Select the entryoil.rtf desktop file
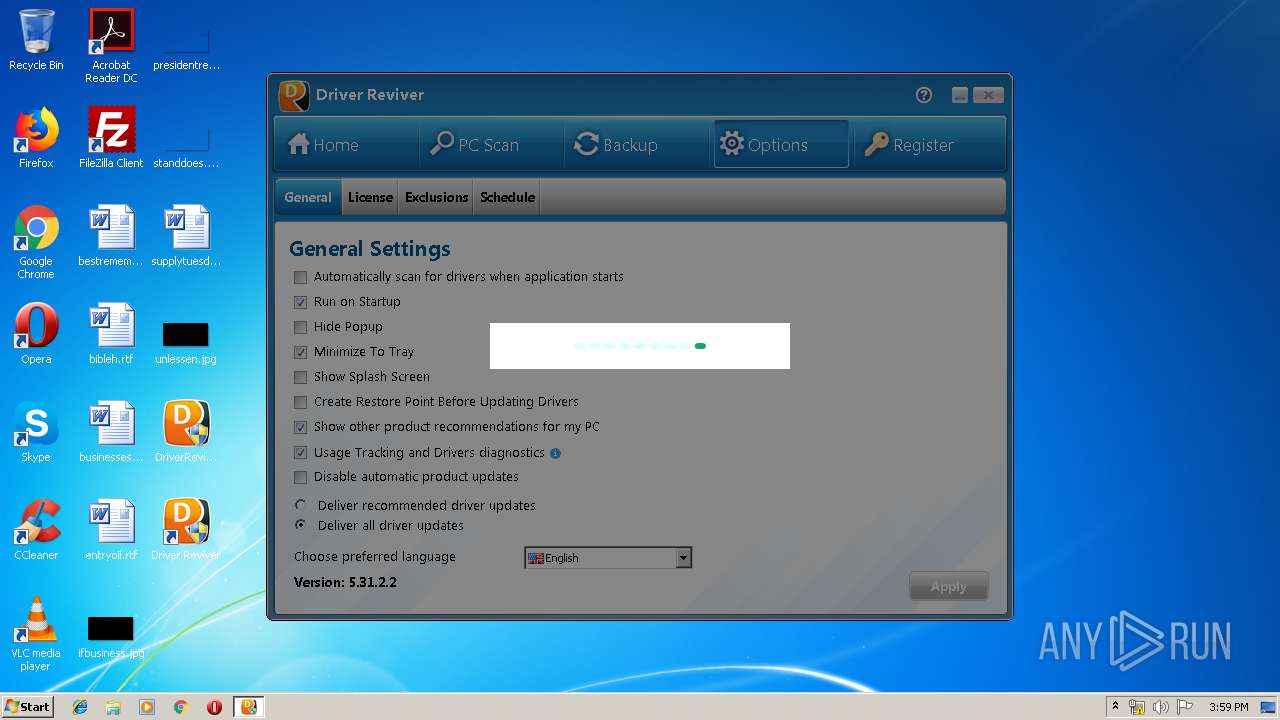The width and height of the screenshot is (1280, 720). click(111, 529)
